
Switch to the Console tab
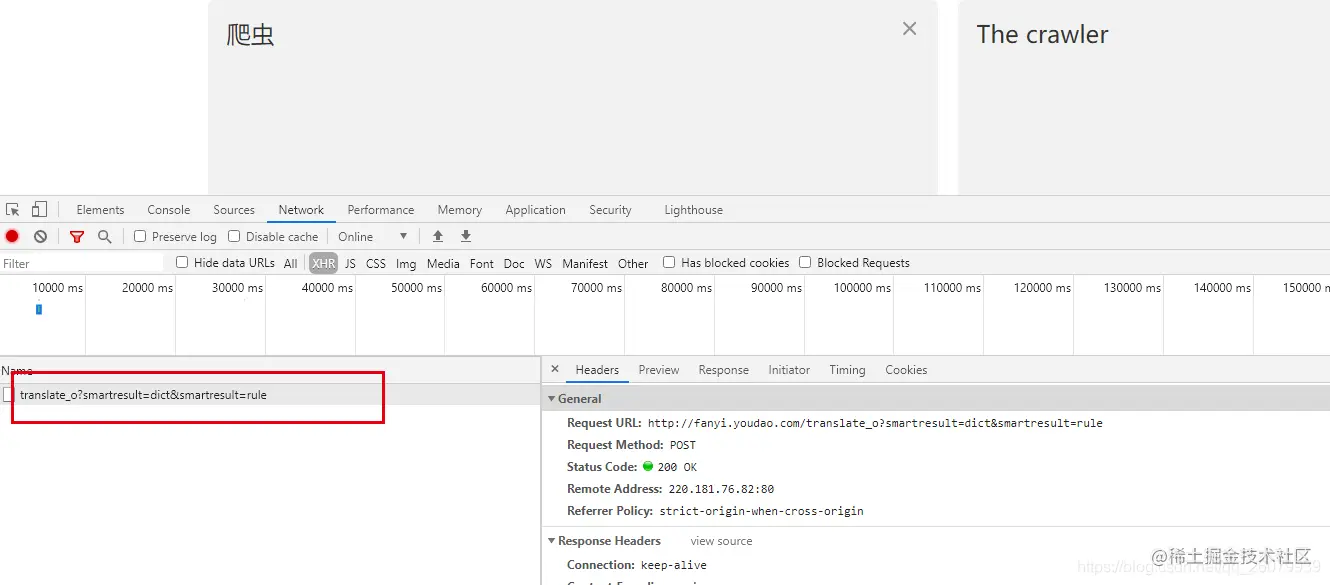click(x=168, y=210)
